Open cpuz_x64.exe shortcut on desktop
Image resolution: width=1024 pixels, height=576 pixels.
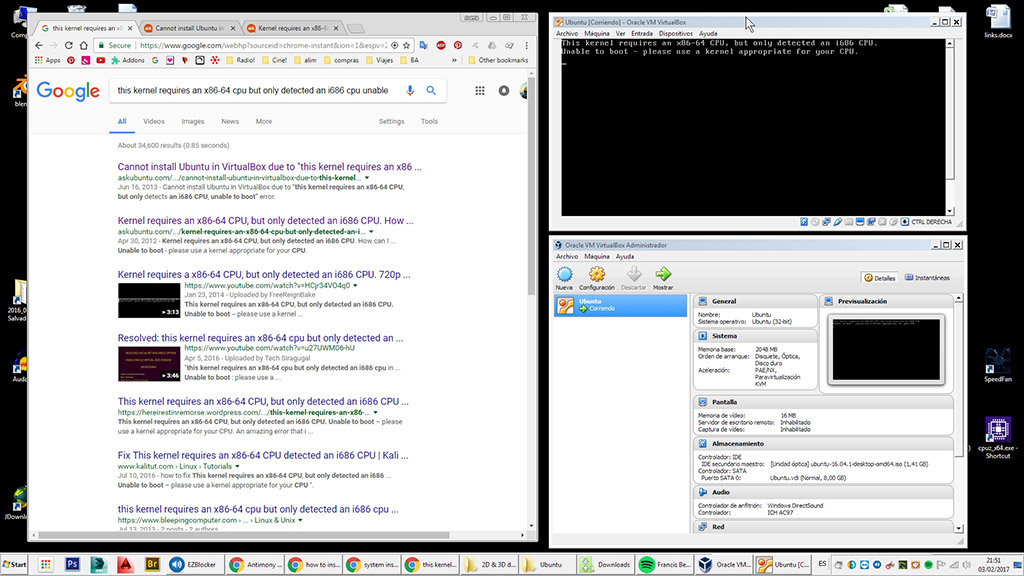(x=997, y=438)
